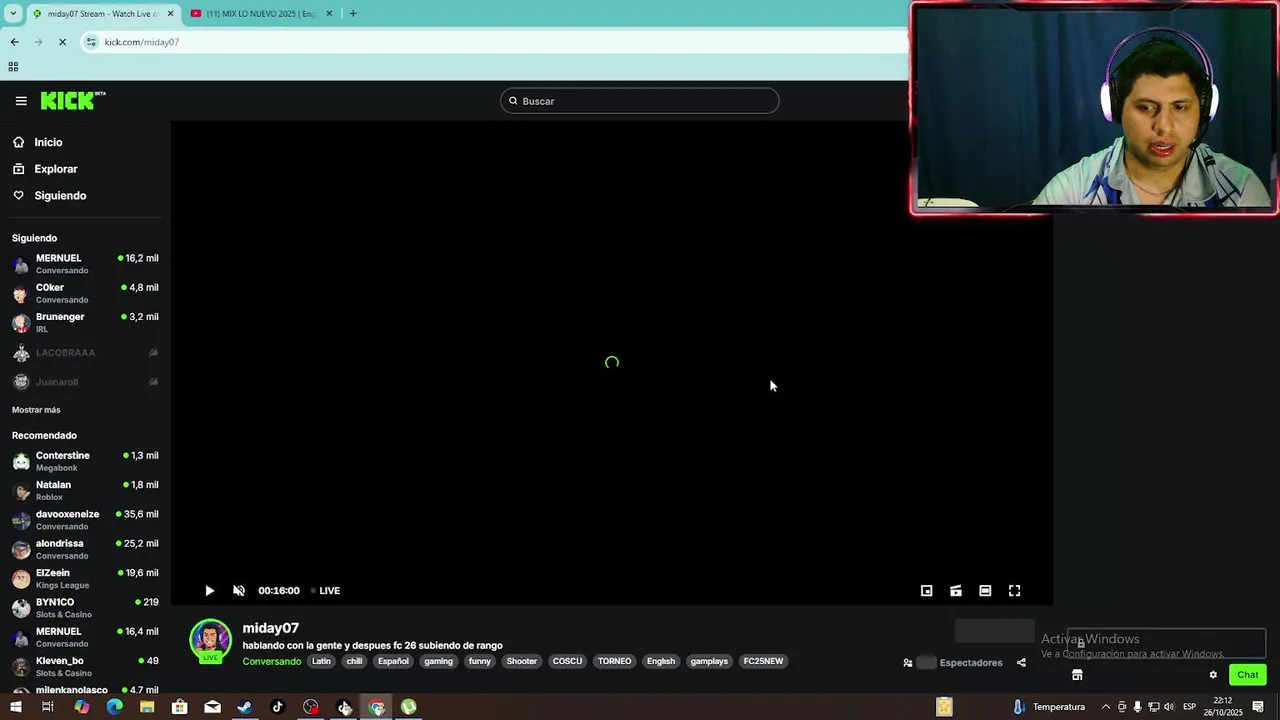Focus the Buscar search field
The height and width of the screenshot is (720, 1280).
(x=640, y=101)
